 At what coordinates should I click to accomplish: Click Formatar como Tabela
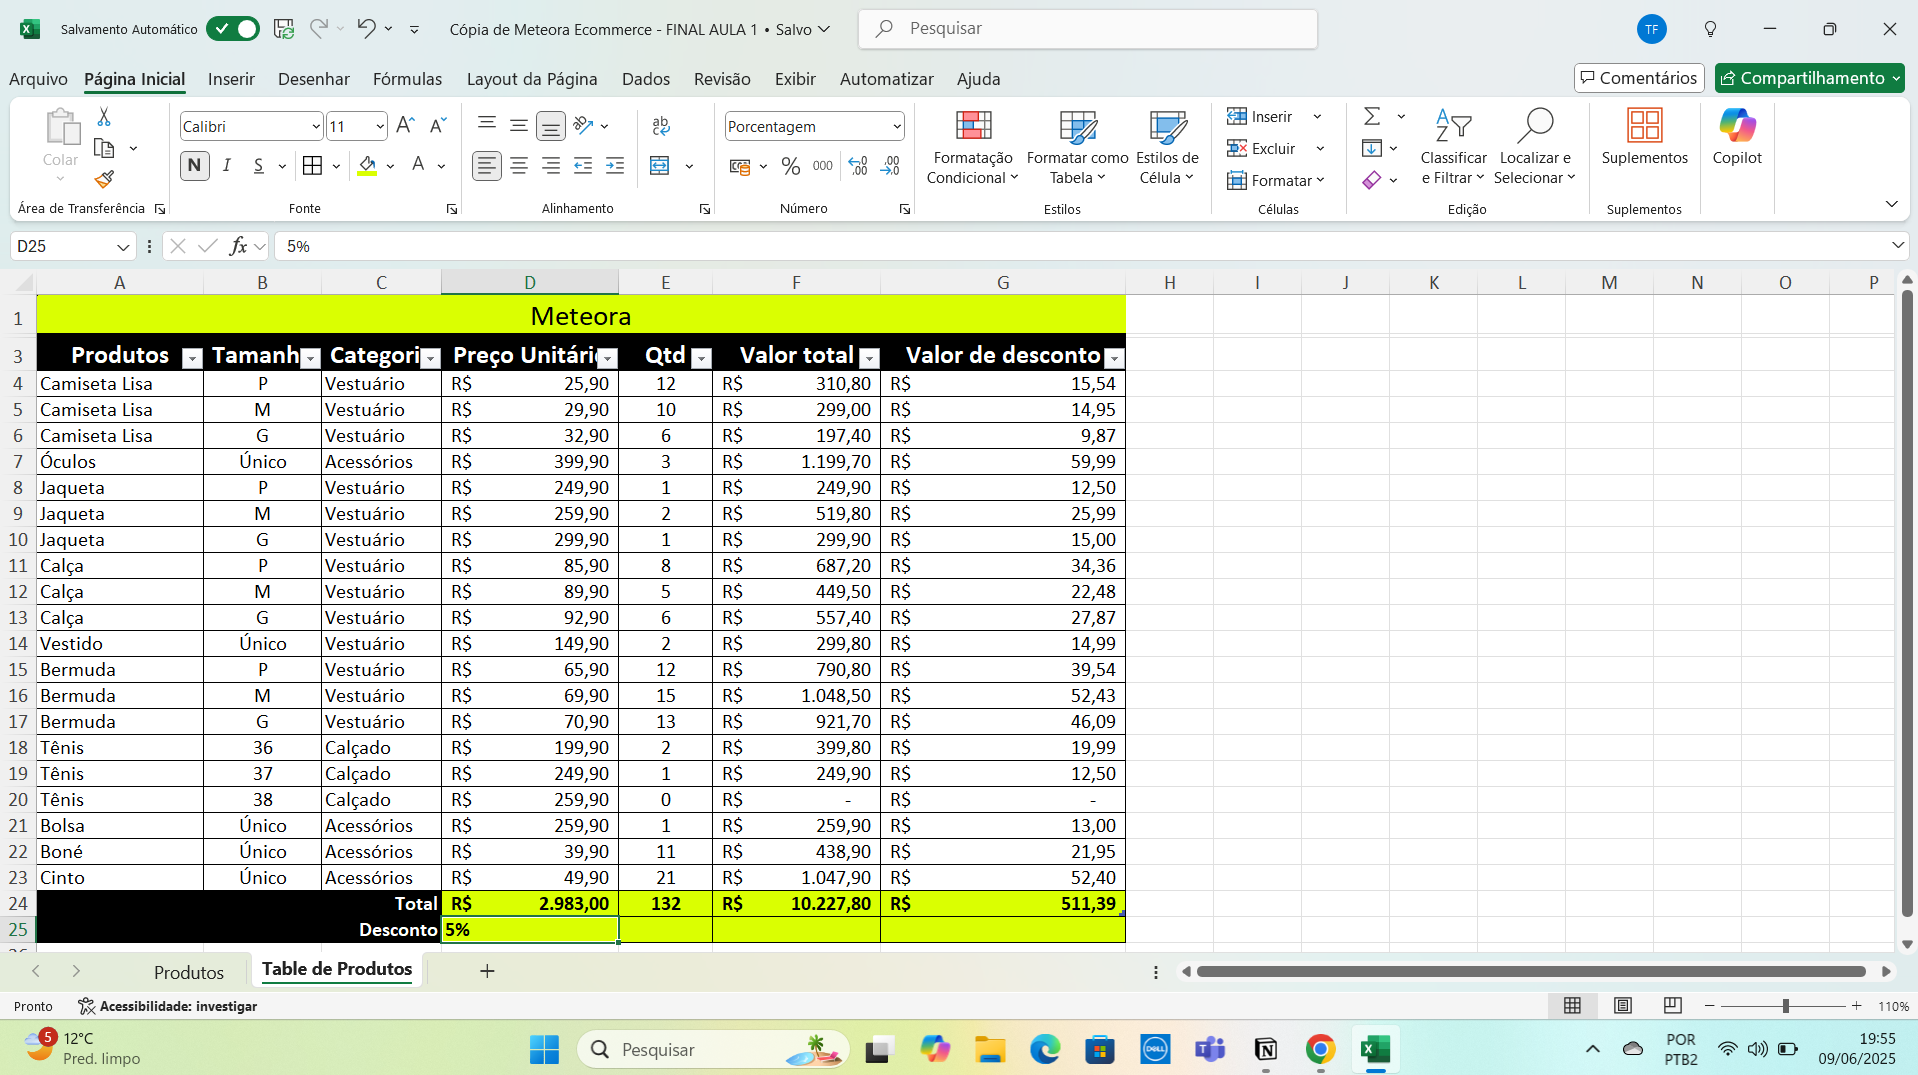pos(1077,147)
